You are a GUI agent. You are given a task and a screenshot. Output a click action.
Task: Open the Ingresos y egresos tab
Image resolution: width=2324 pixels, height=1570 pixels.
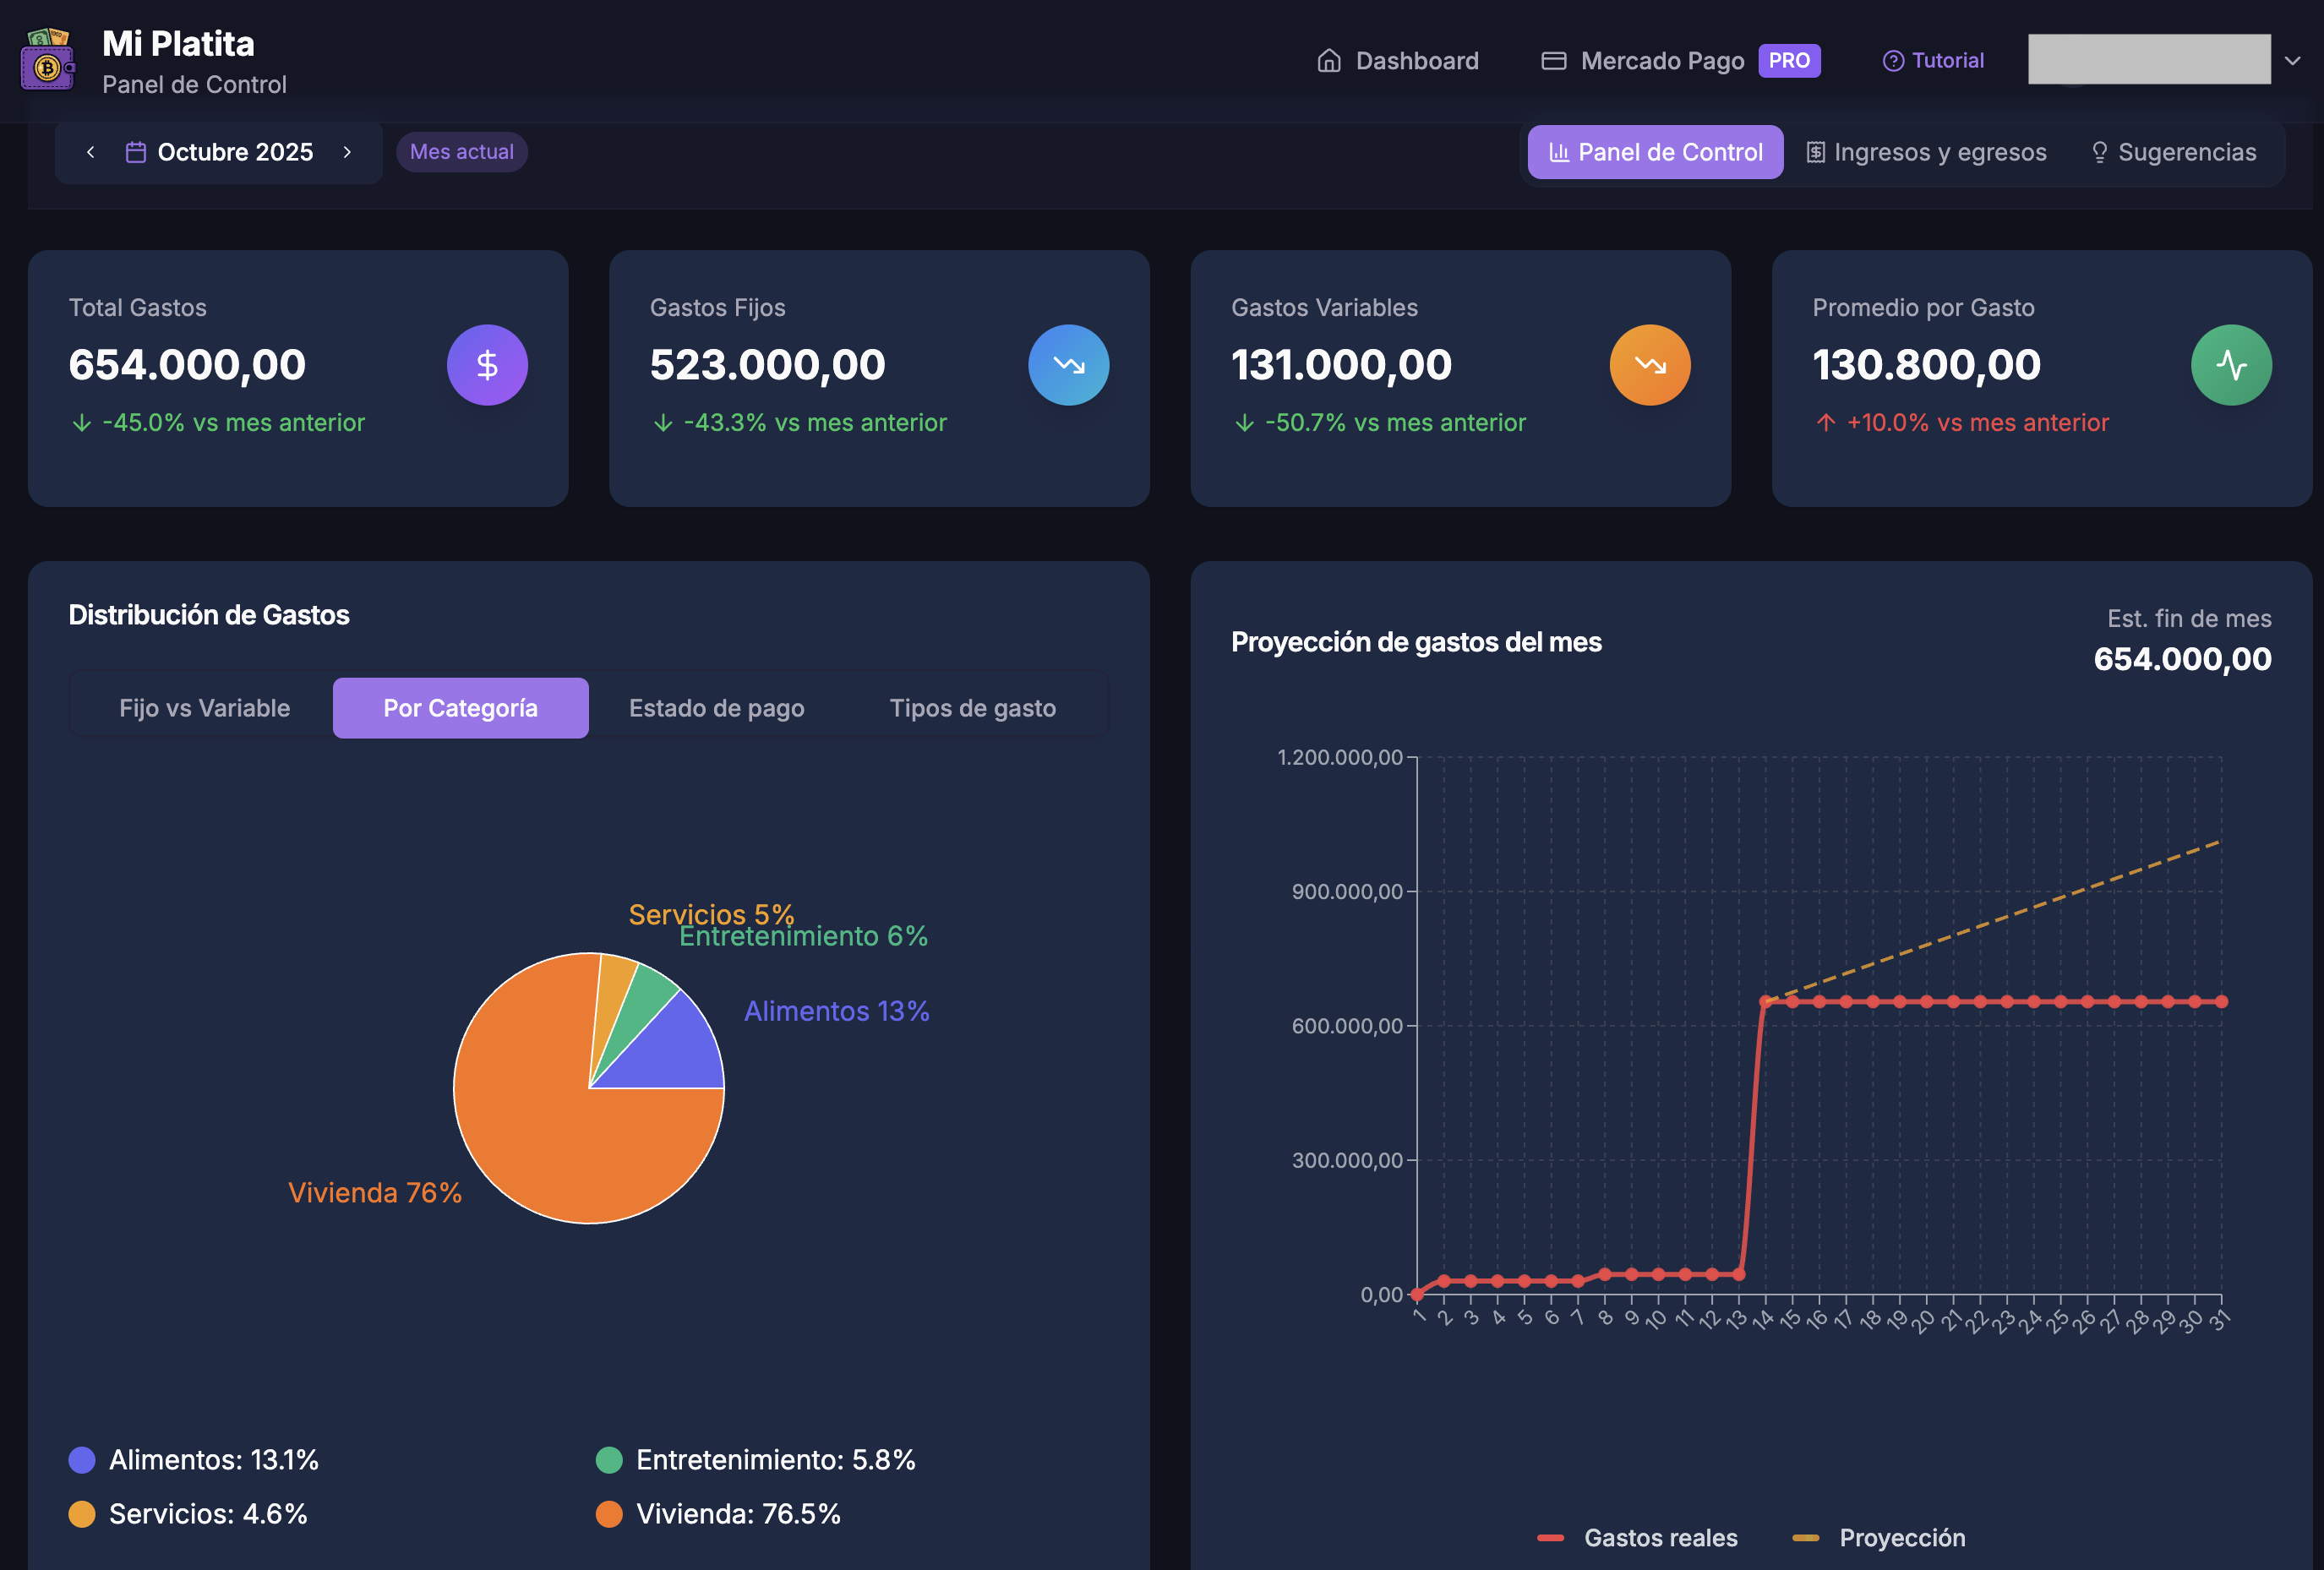(x=1926, y=152)
